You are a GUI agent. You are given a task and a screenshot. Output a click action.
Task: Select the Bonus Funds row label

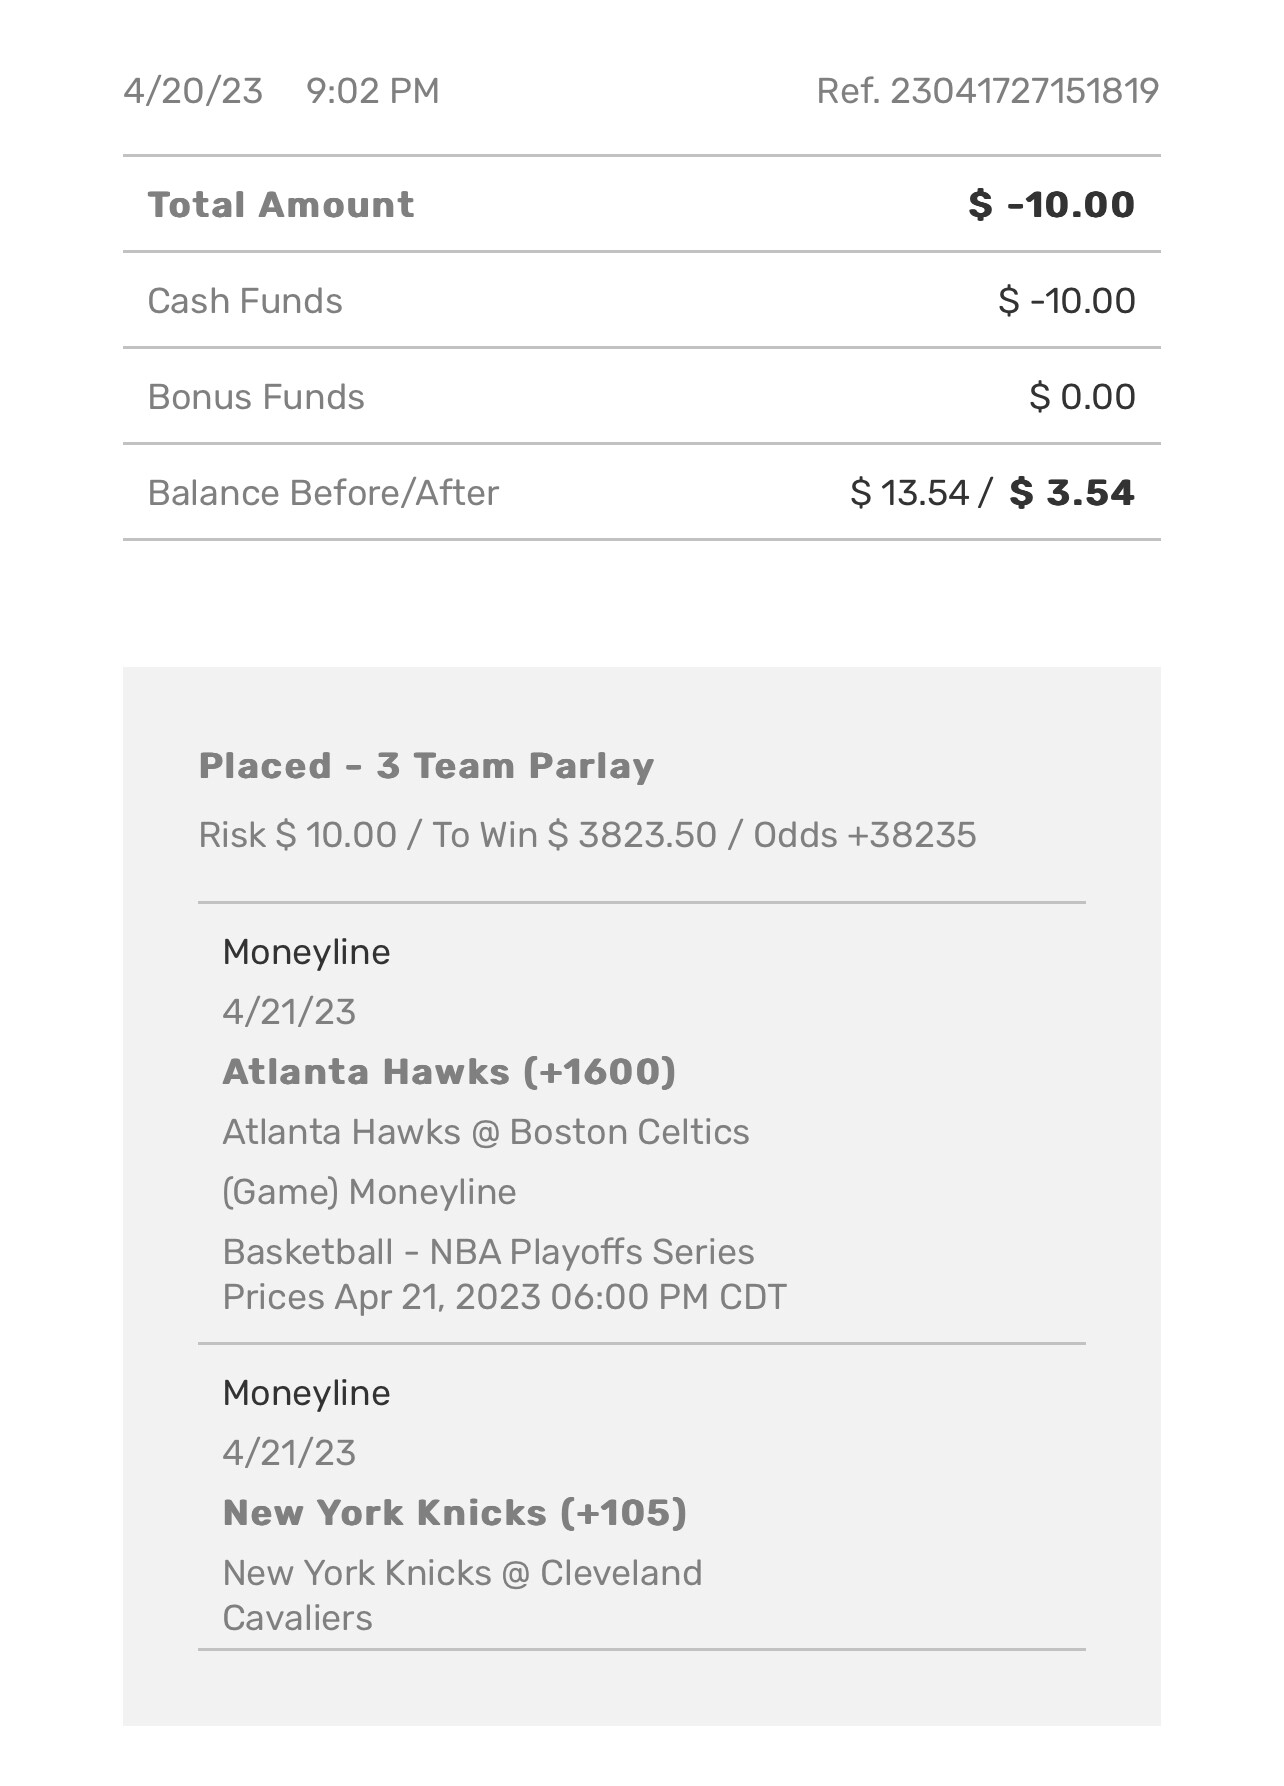[x=255, y=397]
